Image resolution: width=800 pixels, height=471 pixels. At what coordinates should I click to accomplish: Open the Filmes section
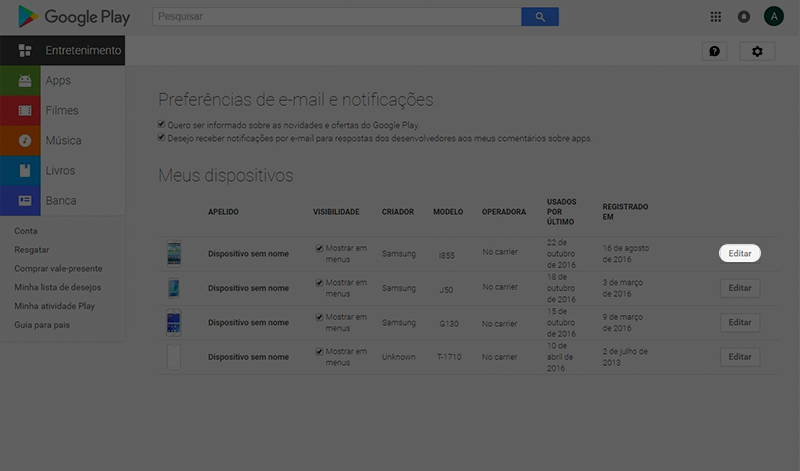point(61,111)
